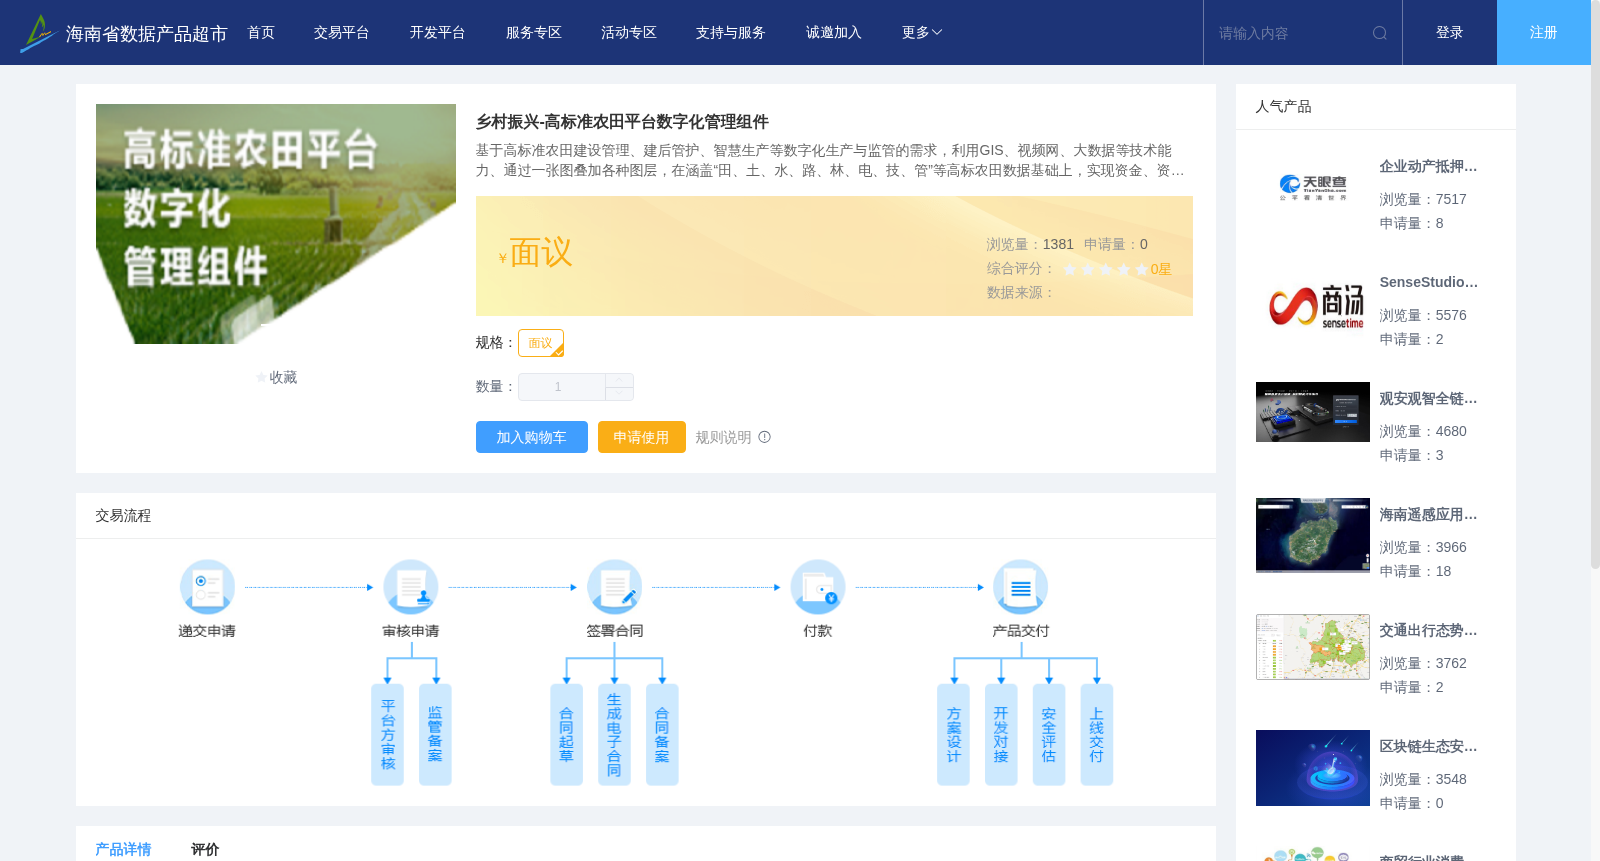
Task: Click the 收藏 star icon
Action: 262,378
